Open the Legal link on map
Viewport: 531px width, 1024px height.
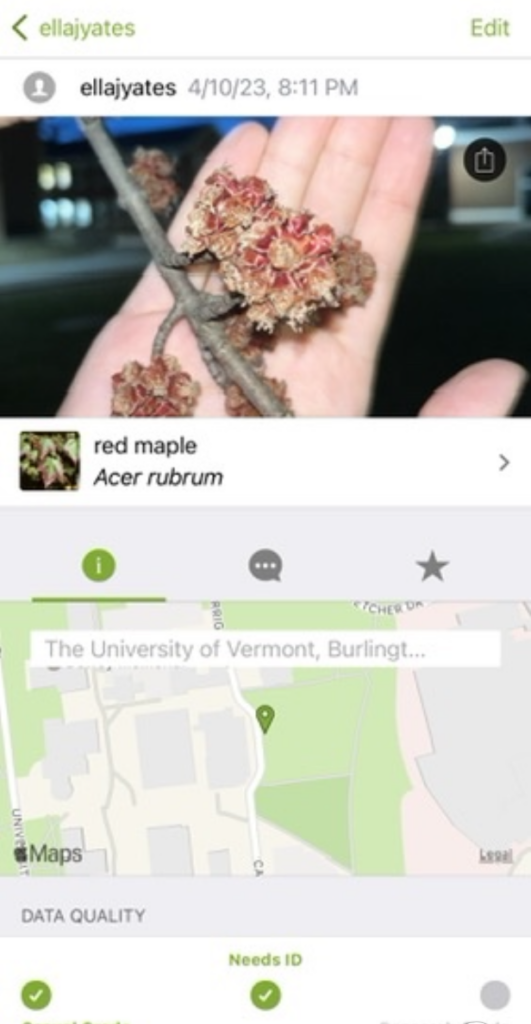[496, 856]
